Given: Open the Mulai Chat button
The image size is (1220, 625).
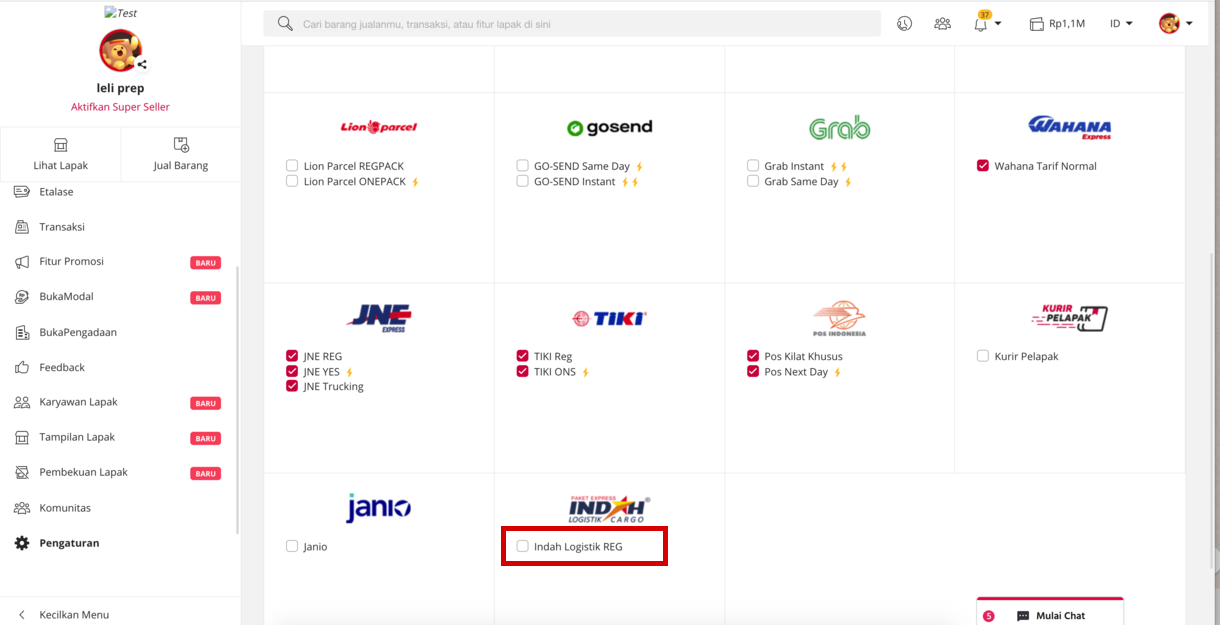Looking at the screenshot, I should click(x=1050, y=615).
